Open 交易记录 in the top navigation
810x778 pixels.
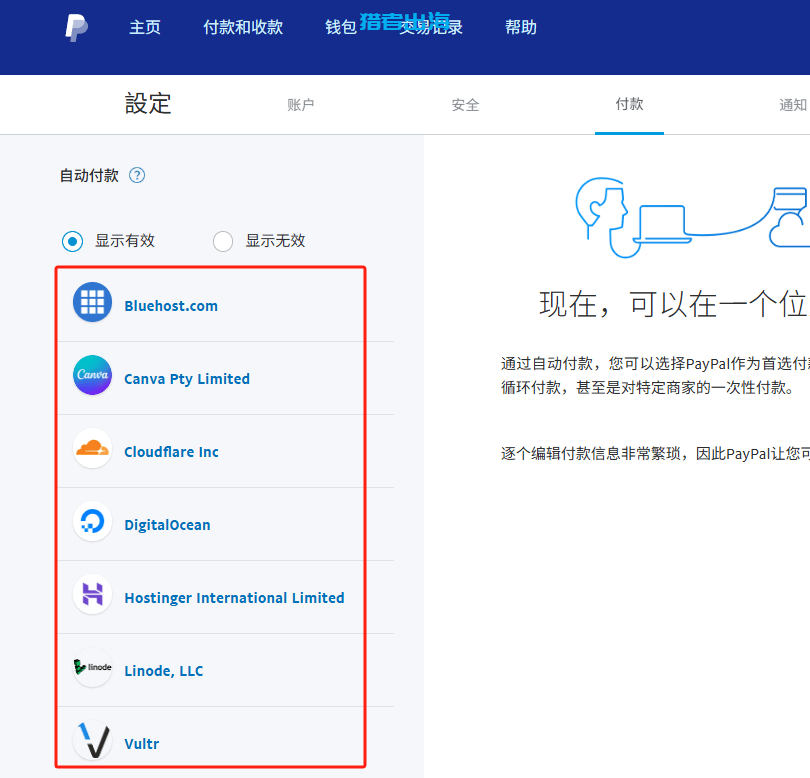pyautogui.click(x=431, y=27)
